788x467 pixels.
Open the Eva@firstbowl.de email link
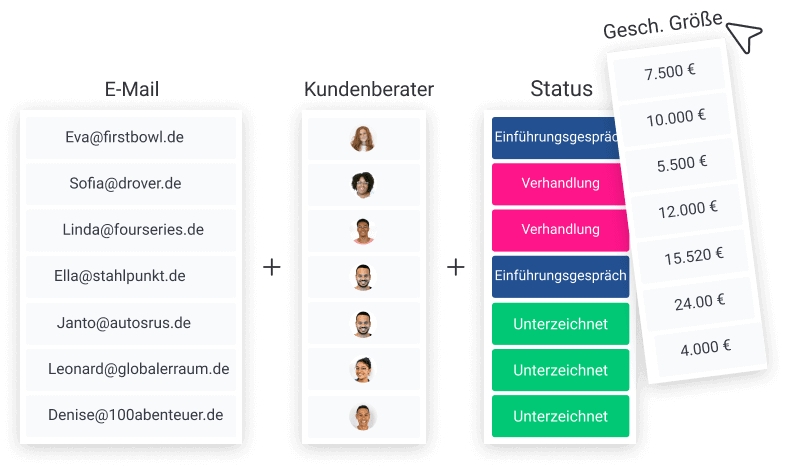[124, 137]
